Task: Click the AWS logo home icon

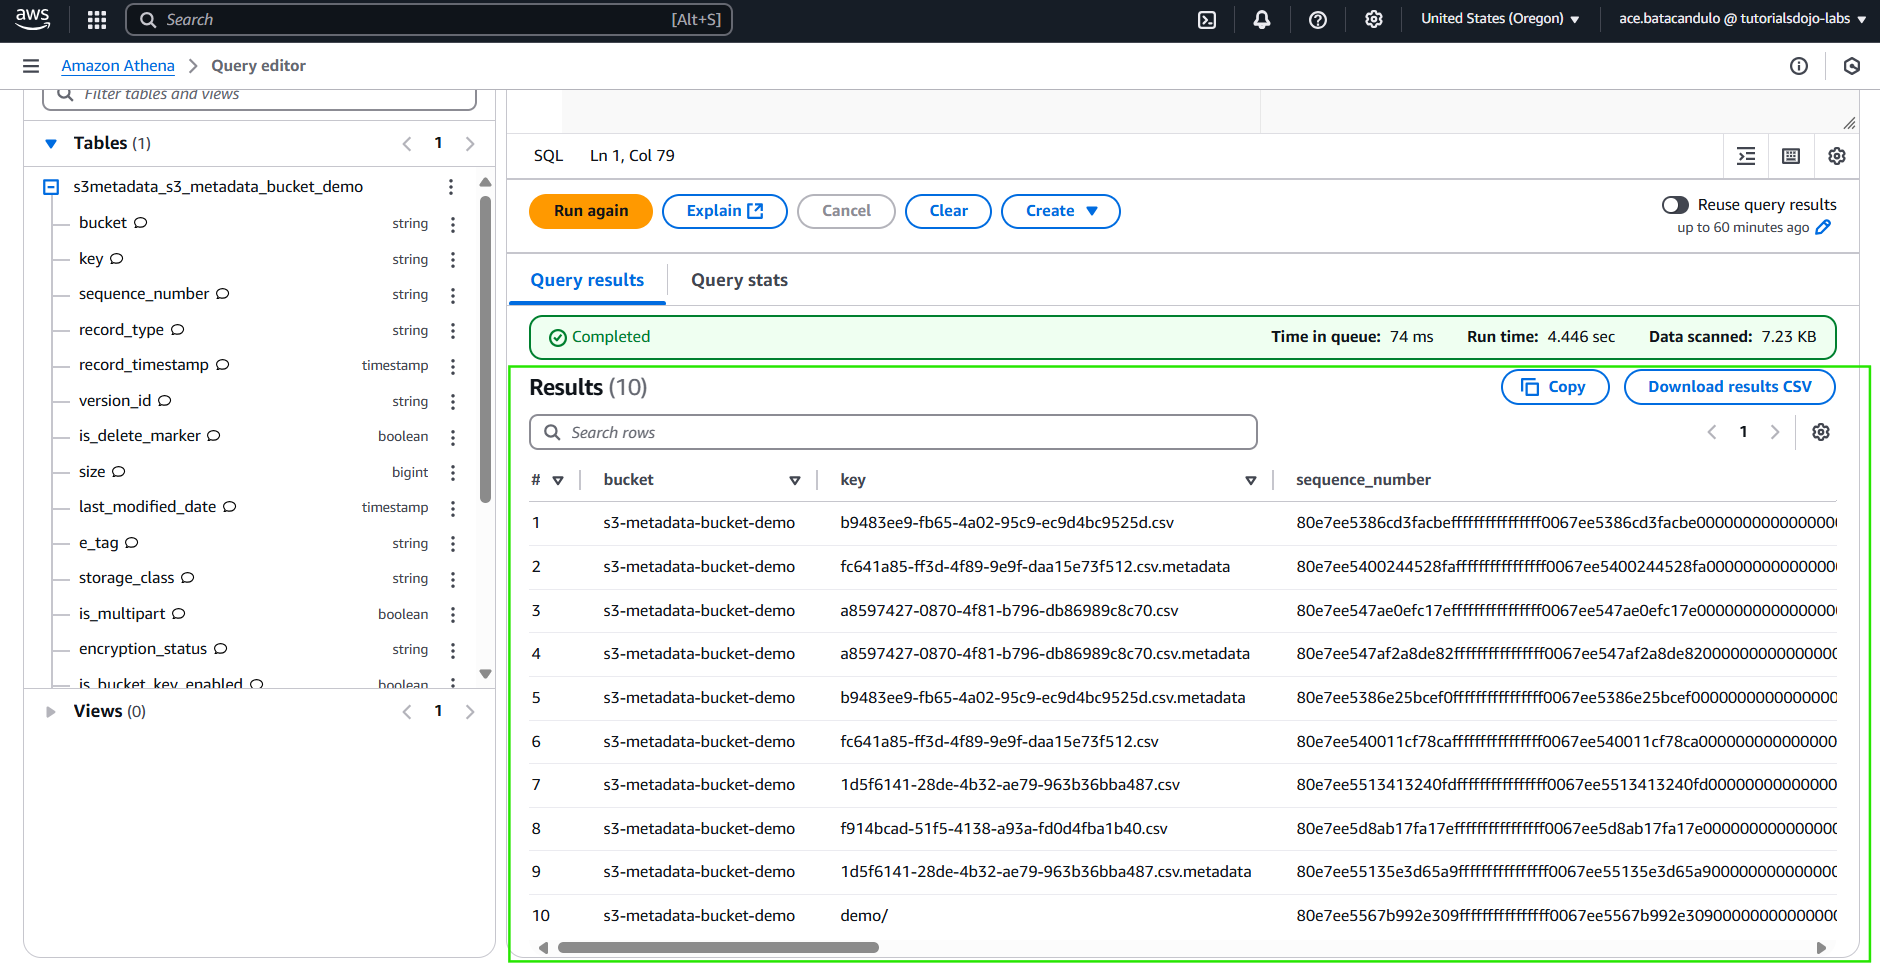Action: (33, 19)
